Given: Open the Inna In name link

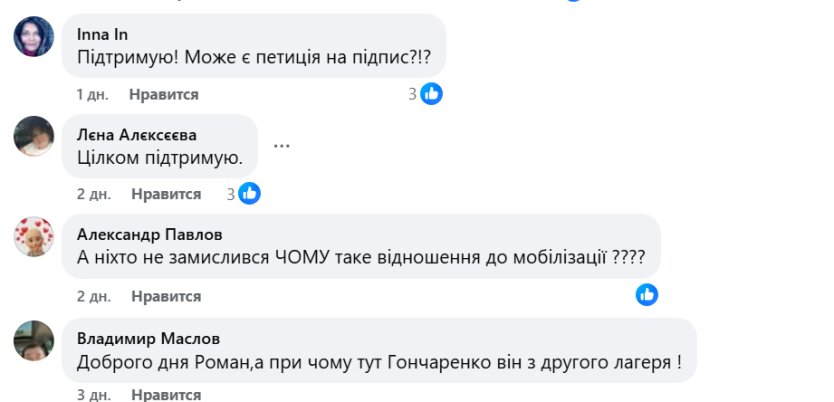Looking at the screenshot, I should pos(101,32).
